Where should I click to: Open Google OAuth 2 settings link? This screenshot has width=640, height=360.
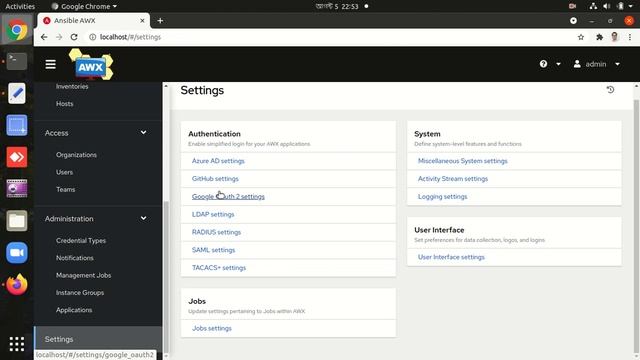pyautogui.click(x=228, y=197)
